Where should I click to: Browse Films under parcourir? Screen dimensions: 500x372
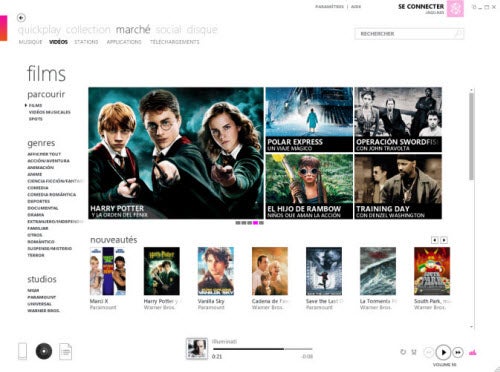35,105
